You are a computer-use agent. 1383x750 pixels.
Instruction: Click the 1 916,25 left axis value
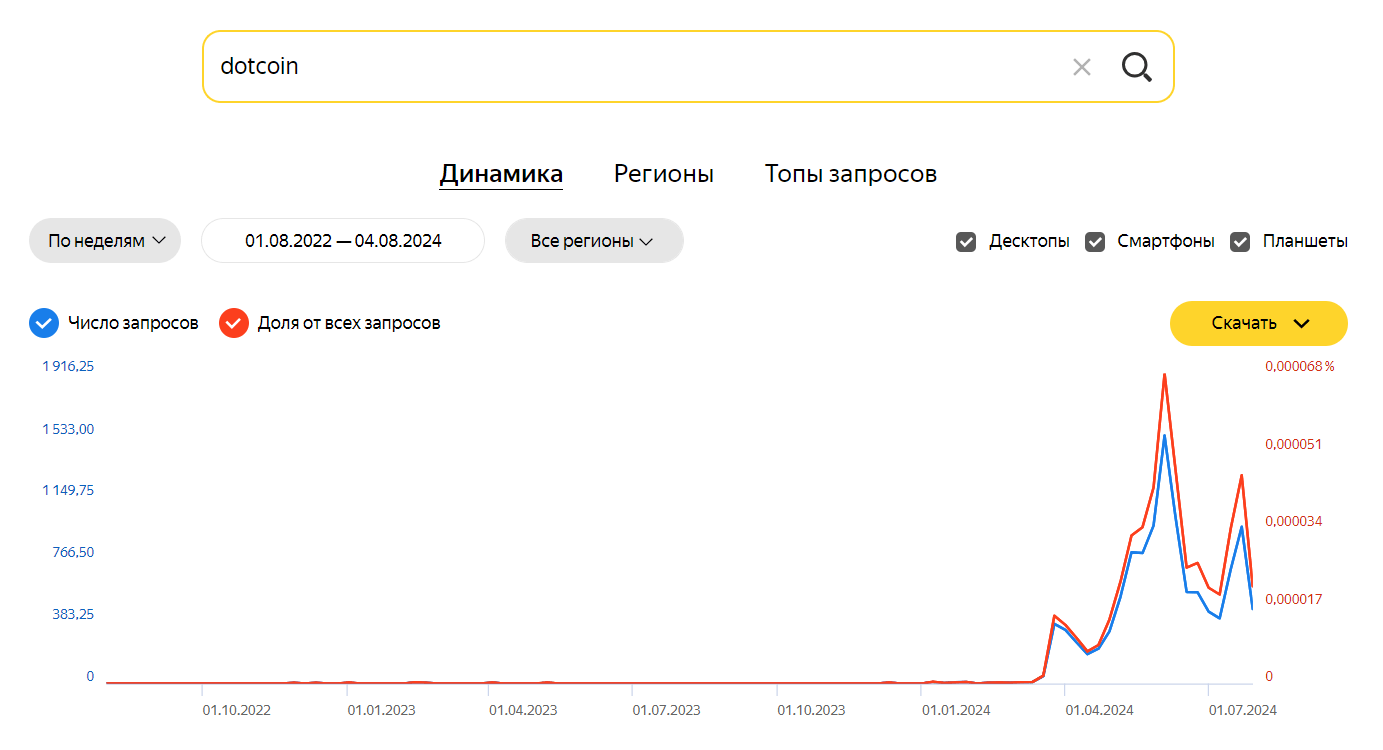pos(68,366)
